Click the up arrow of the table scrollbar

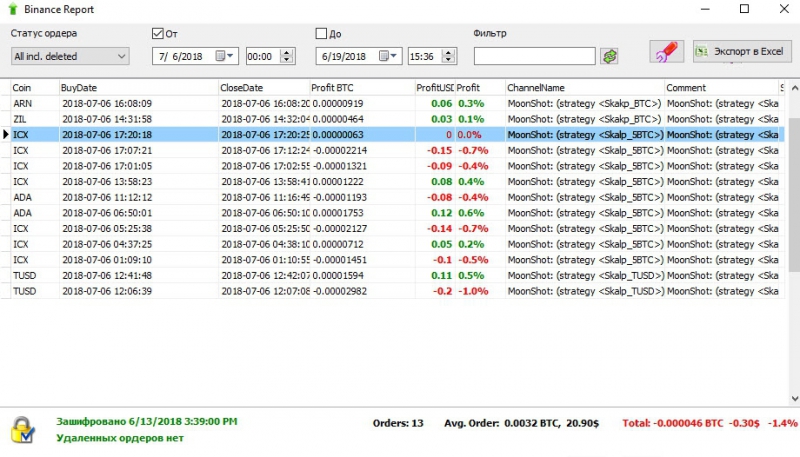[x=794, y=88]
